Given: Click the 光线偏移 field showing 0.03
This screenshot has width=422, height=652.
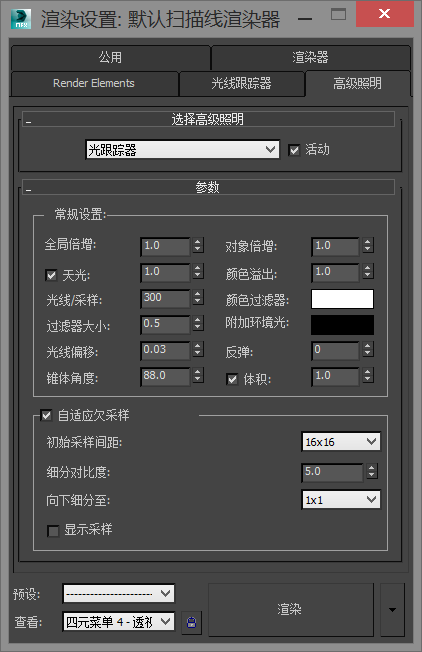Looking at the screenshot, I should tap(165, 350).
